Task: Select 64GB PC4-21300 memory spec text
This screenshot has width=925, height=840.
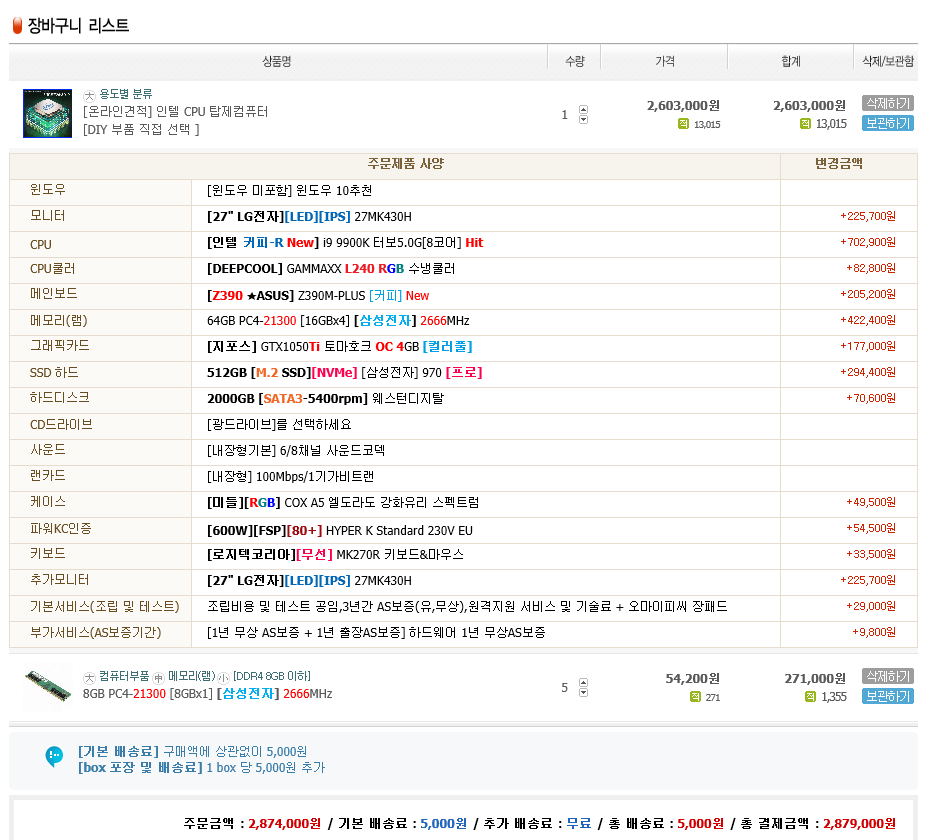Action: (x=338, y=320)
